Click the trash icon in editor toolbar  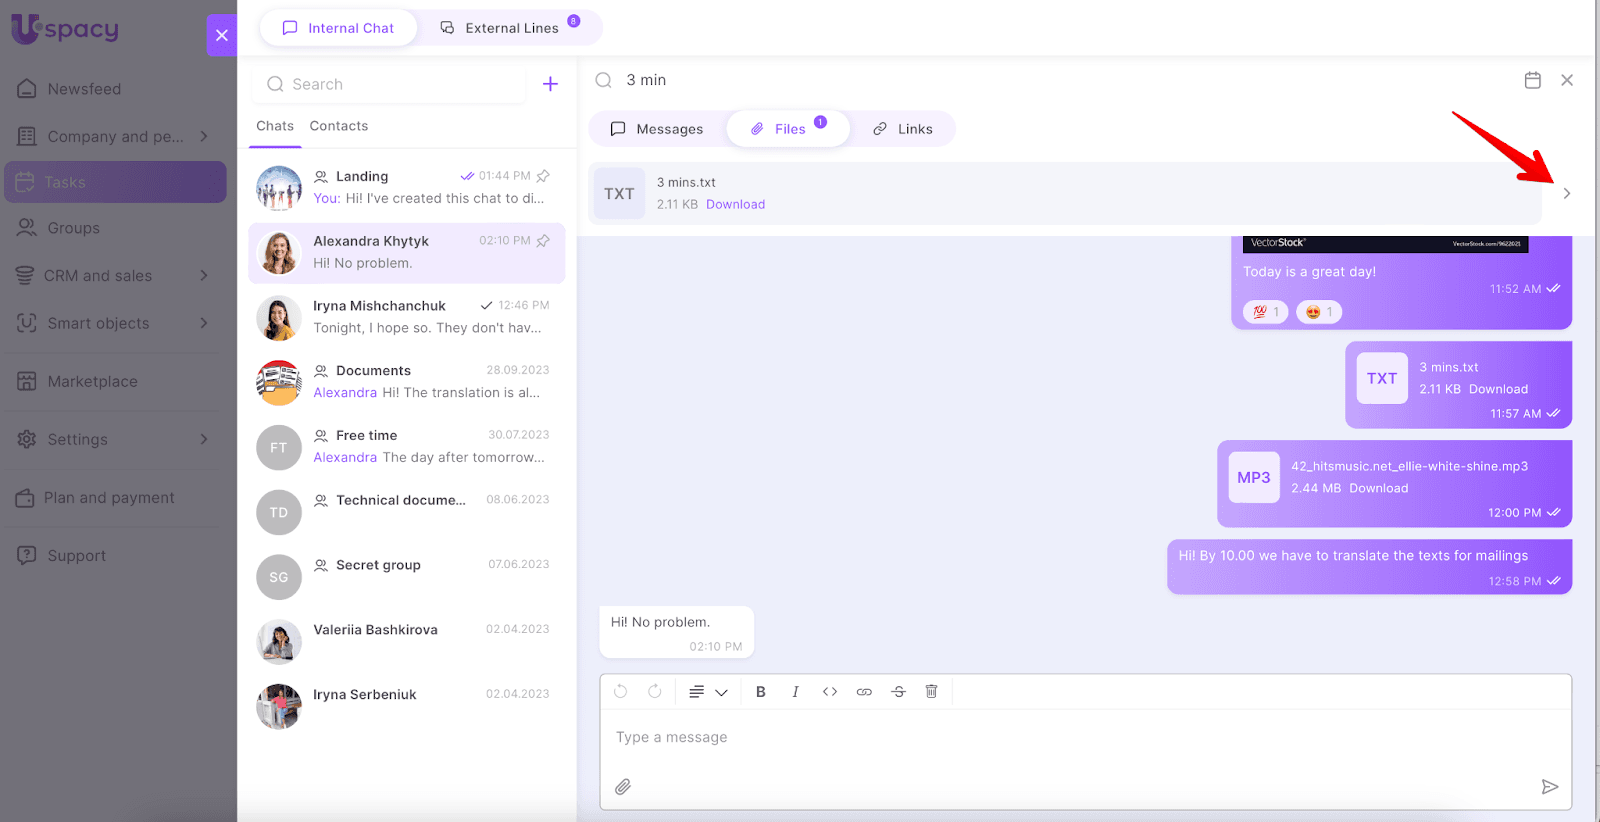(931, 692)
